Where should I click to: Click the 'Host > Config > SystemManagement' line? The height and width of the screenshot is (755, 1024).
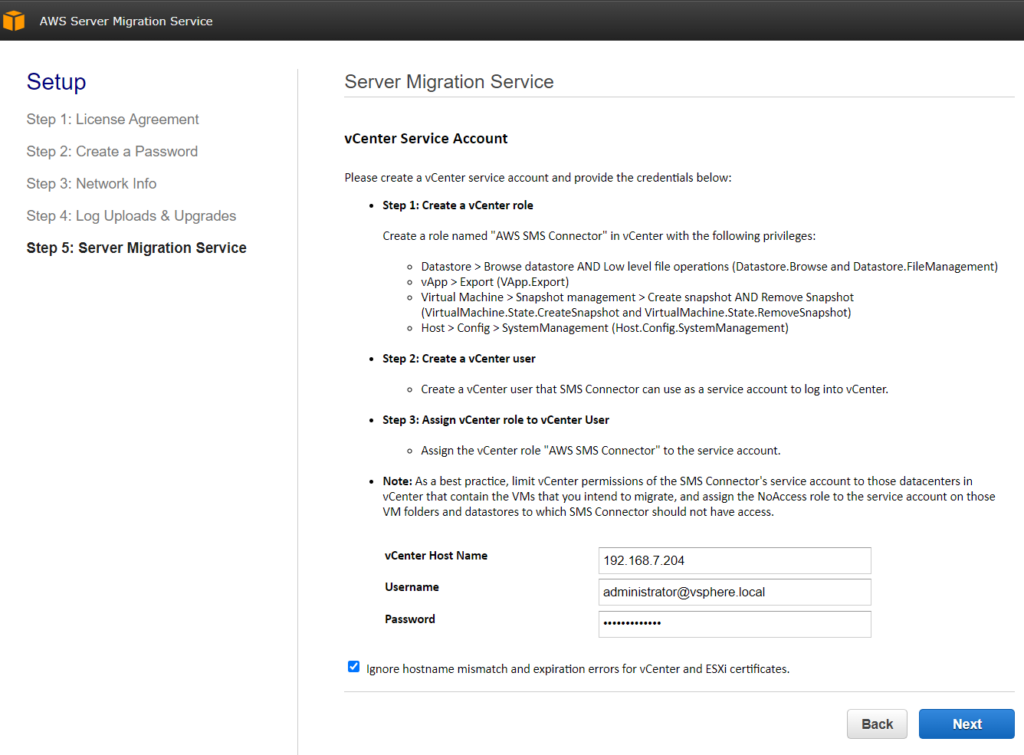click(605, 328)
